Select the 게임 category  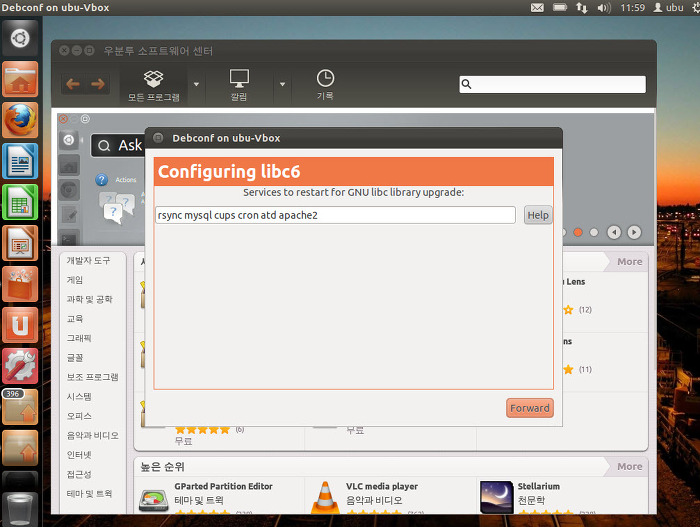(75, 280)
